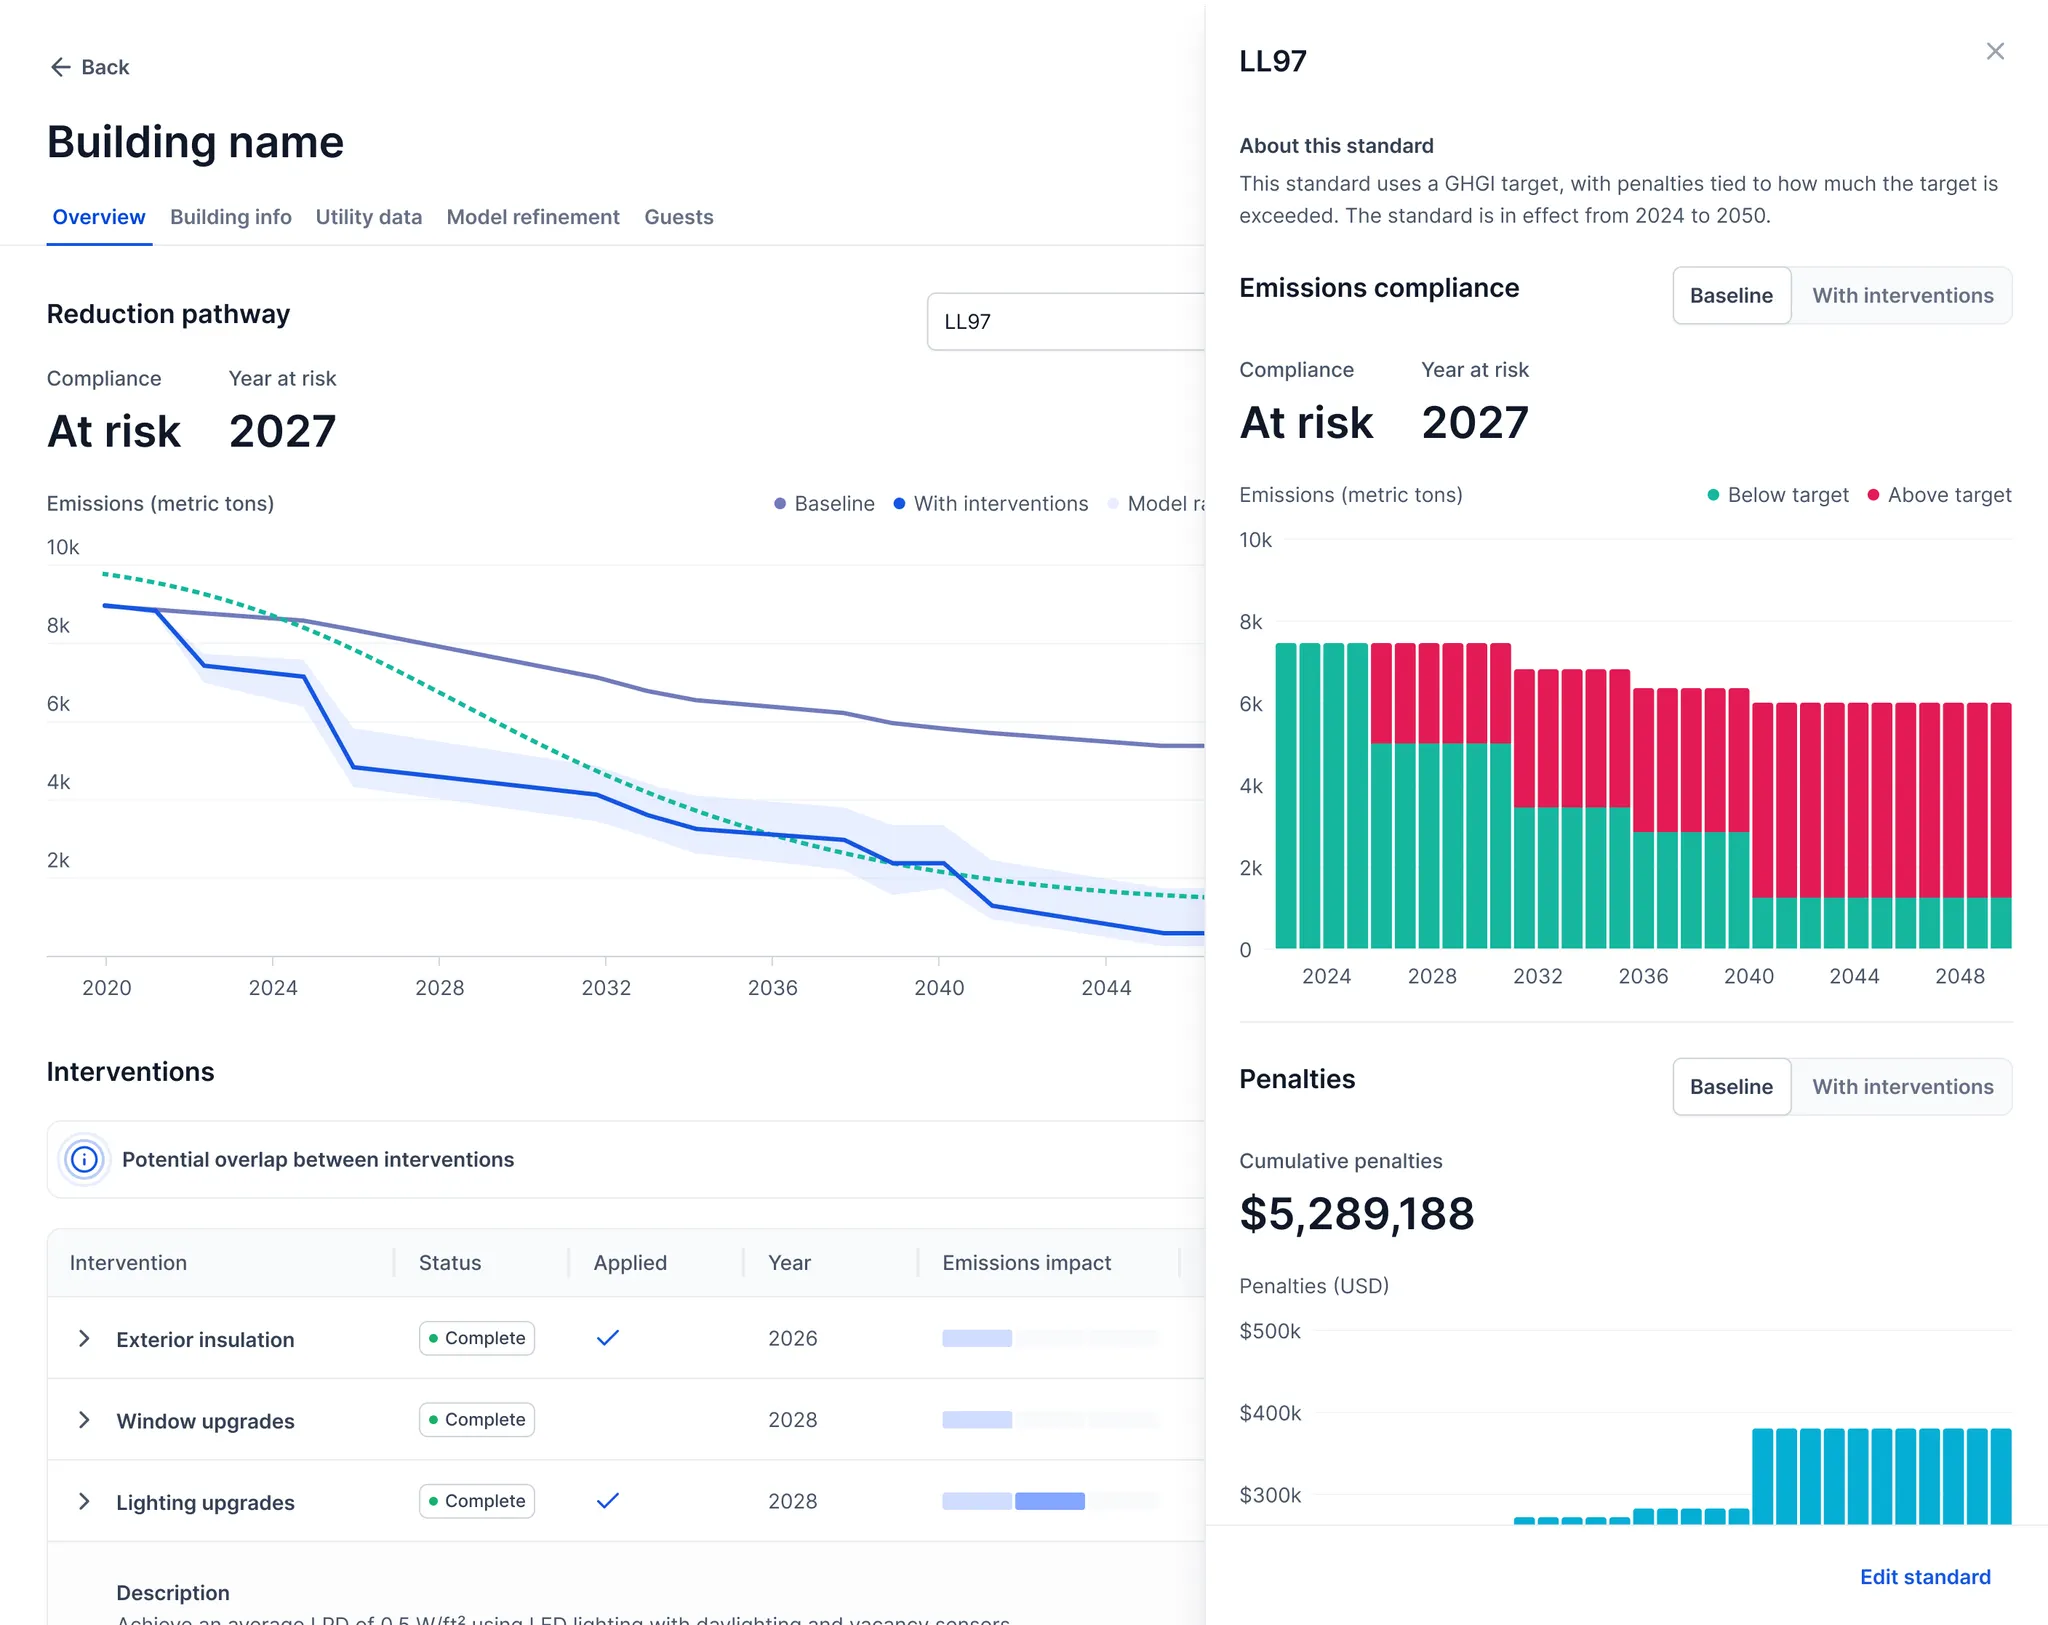Select Baseline under Emissions compliance

1731,296
